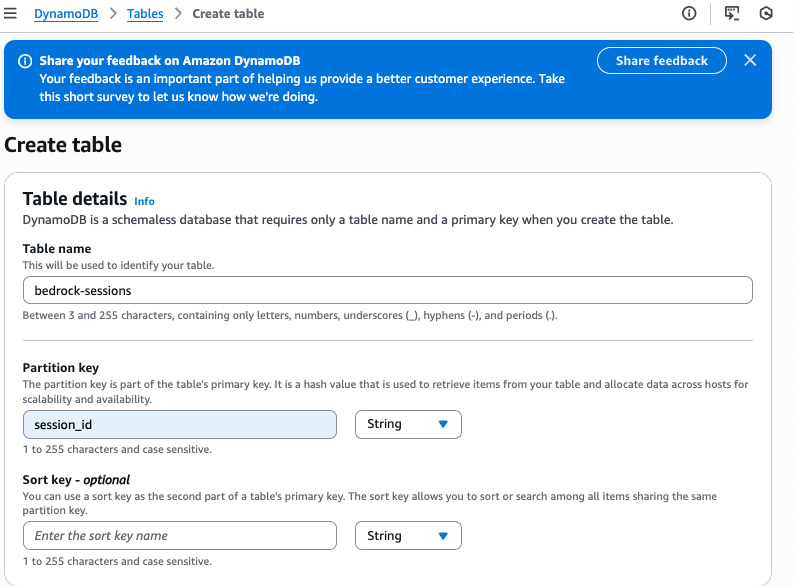This screenshot has width=794, height=586.
Task: Open the Partition key type String dropdown
Action: (x=408, y=424)
